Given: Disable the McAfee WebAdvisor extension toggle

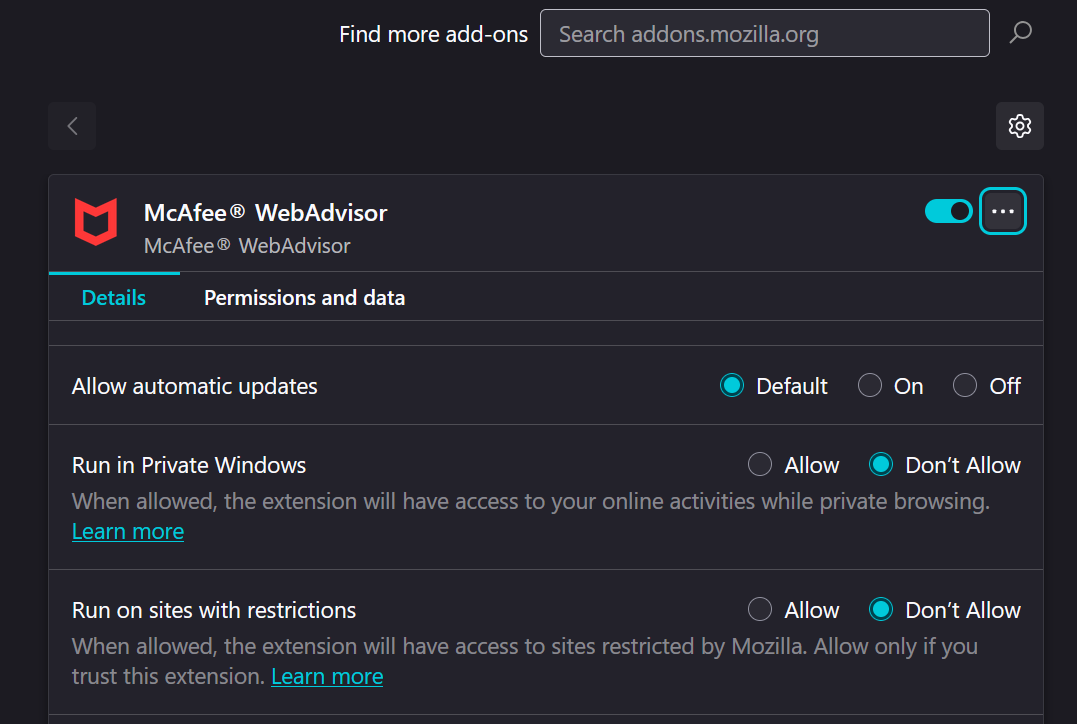Looking at the screenshot, I should [948, 211].
